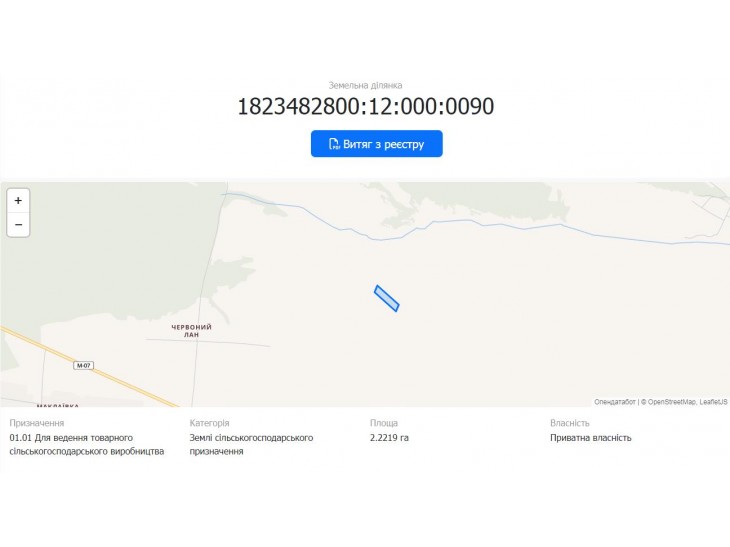730x547 pixels.
Task: Select the blue land parcel polygon
Action: coord(386,298)
